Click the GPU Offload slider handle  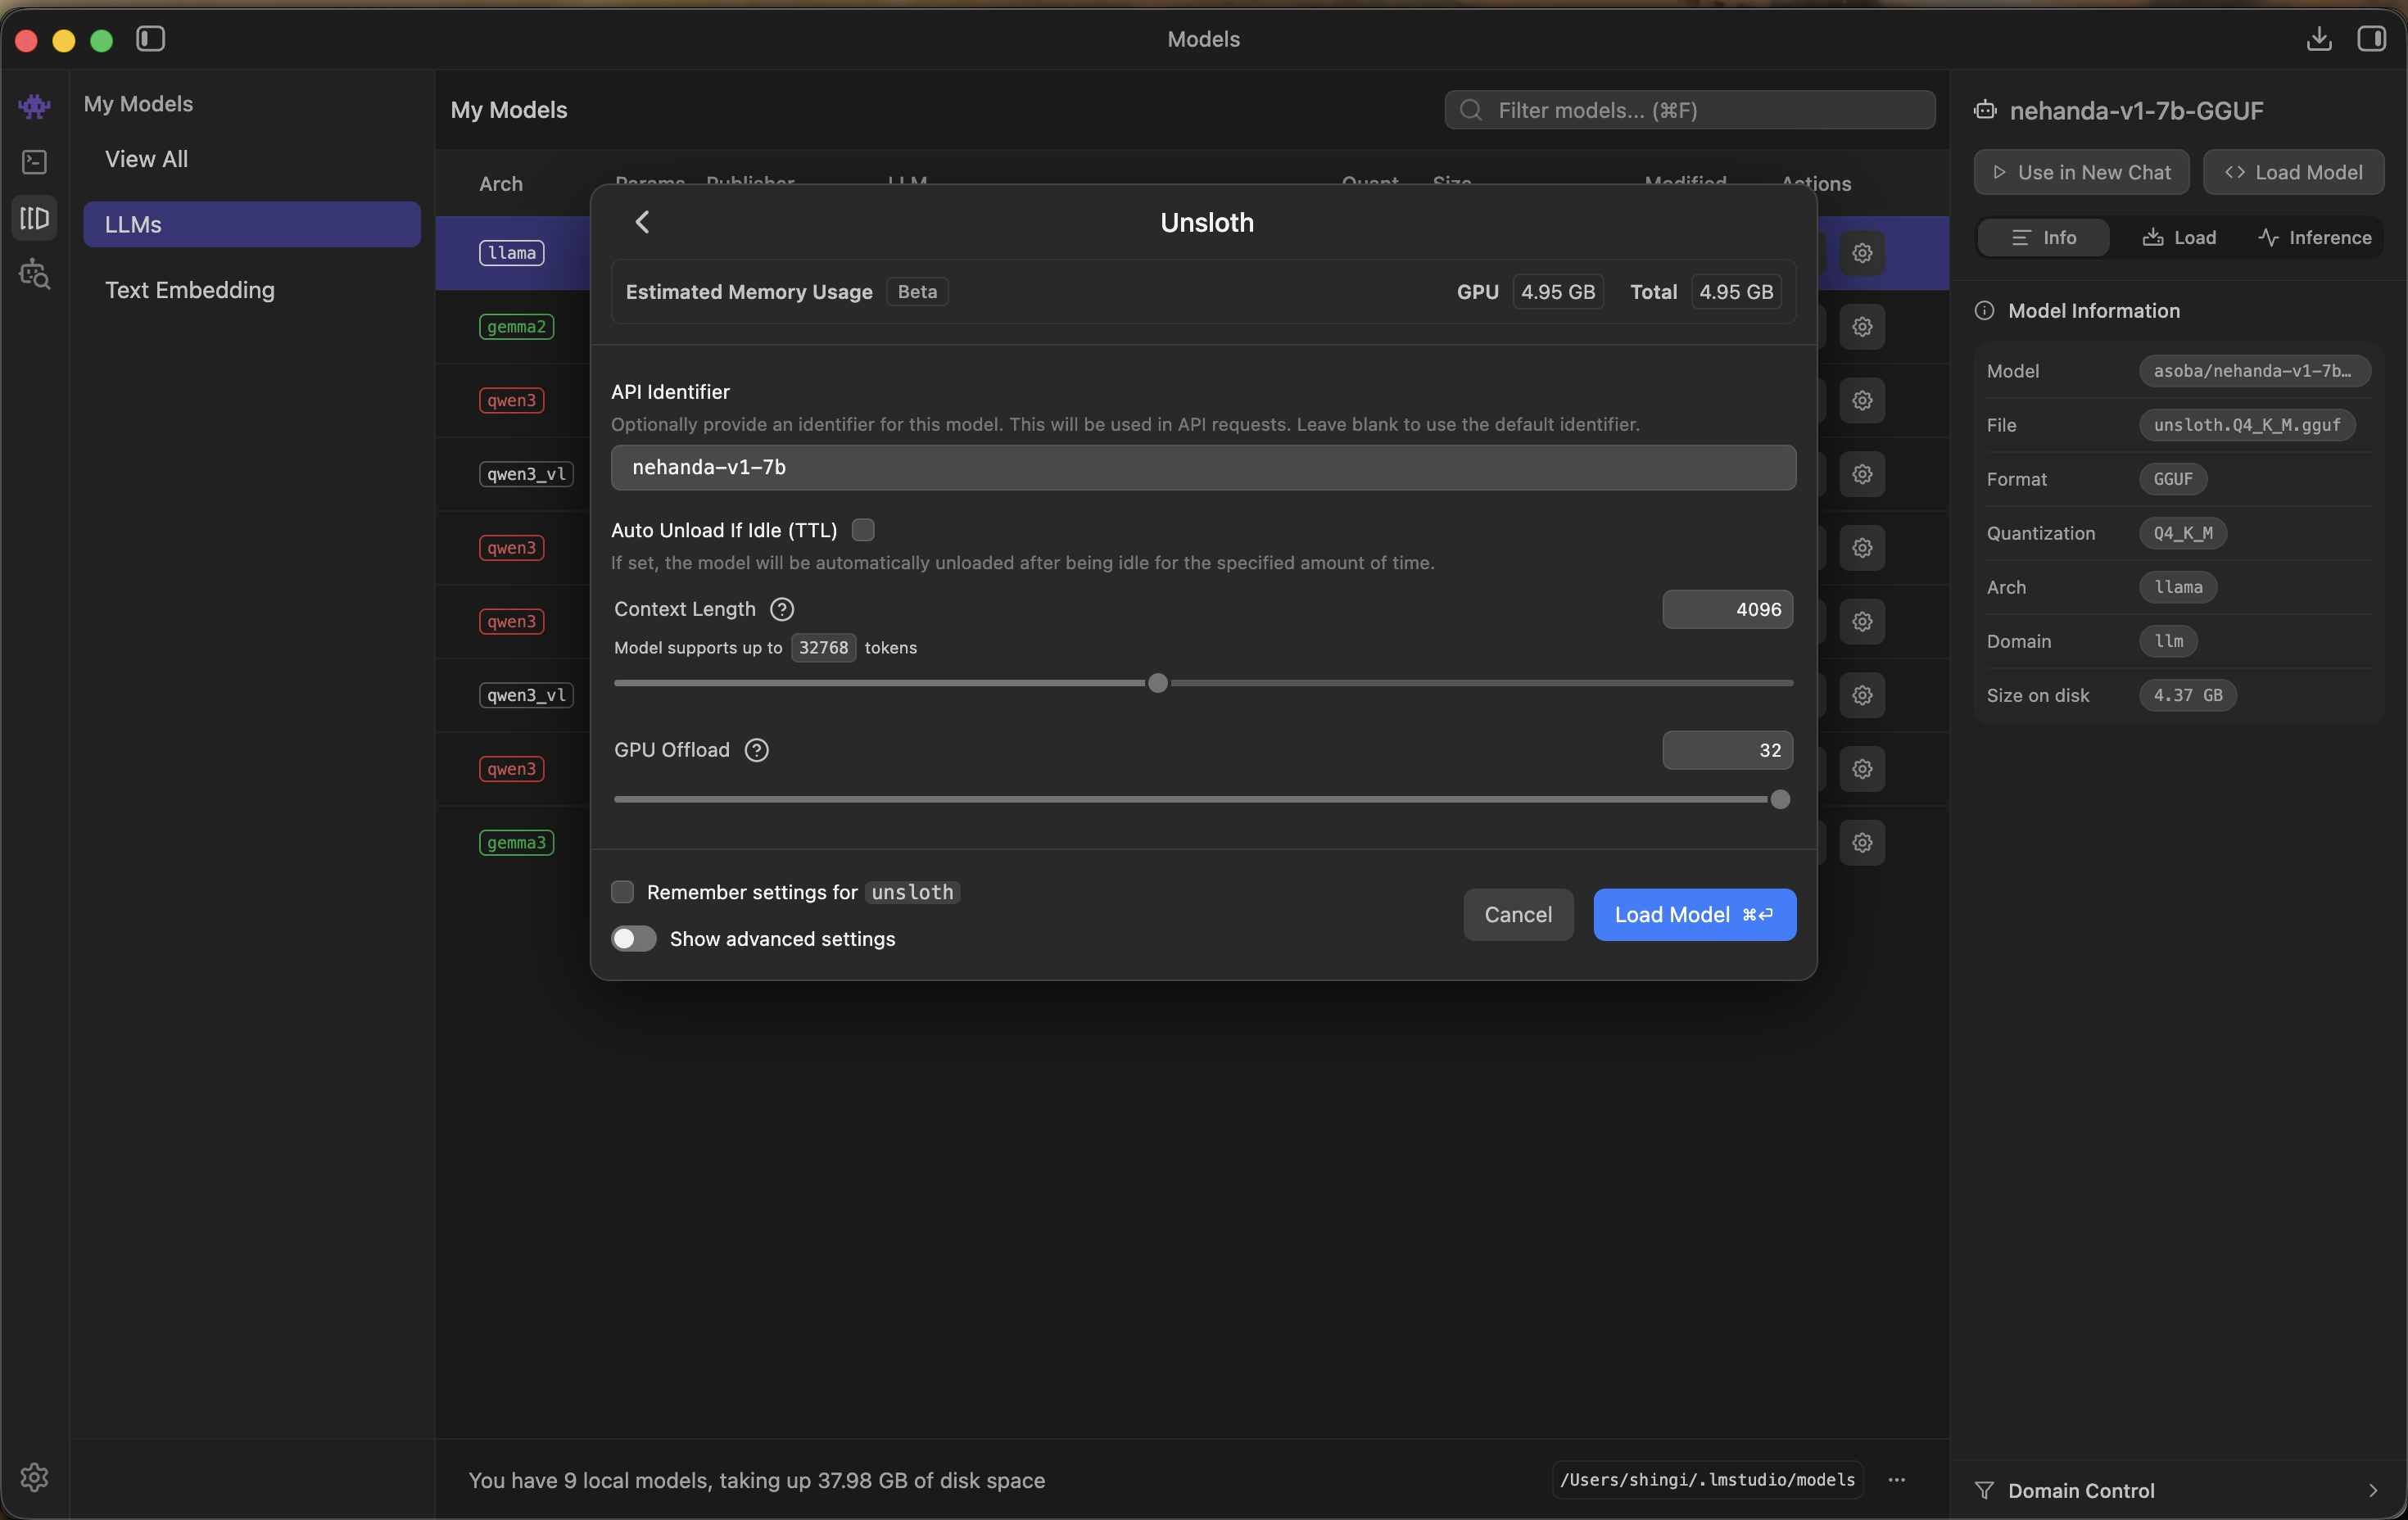coord(1779,798)
